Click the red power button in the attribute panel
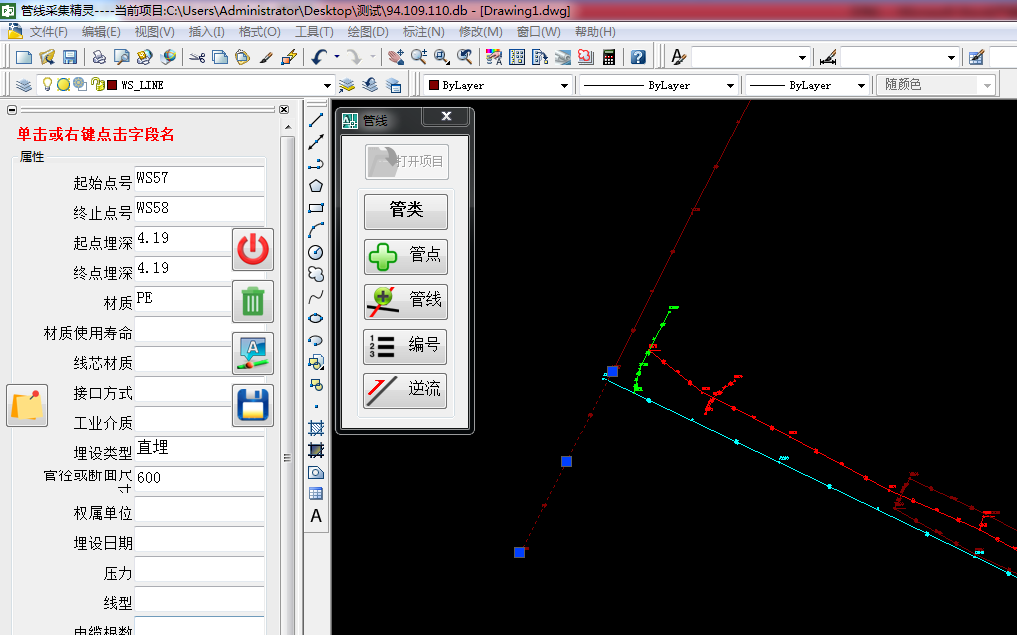The image size is (1017, 635). (x=253, y=249)
